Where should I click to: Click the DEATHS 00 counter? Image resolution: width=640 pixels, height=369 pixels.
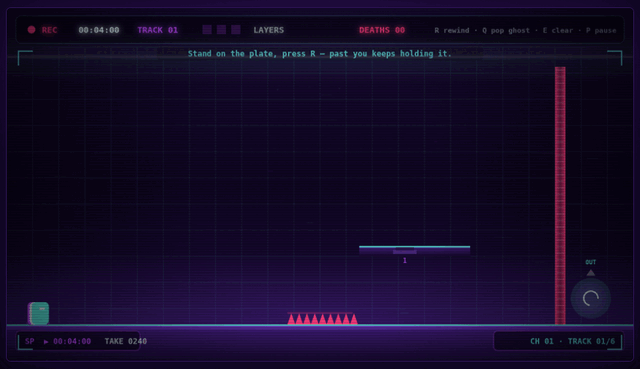point(382,30)
